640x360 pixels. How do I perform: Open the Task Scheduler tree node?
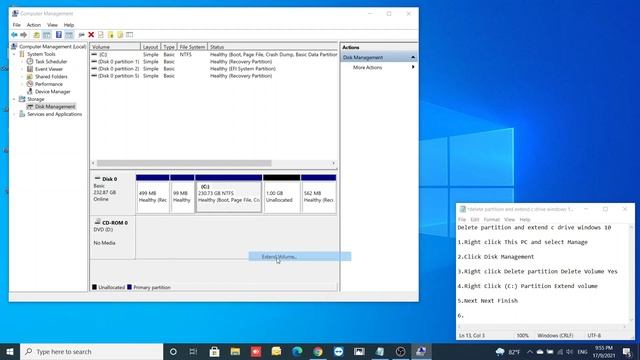51,61
